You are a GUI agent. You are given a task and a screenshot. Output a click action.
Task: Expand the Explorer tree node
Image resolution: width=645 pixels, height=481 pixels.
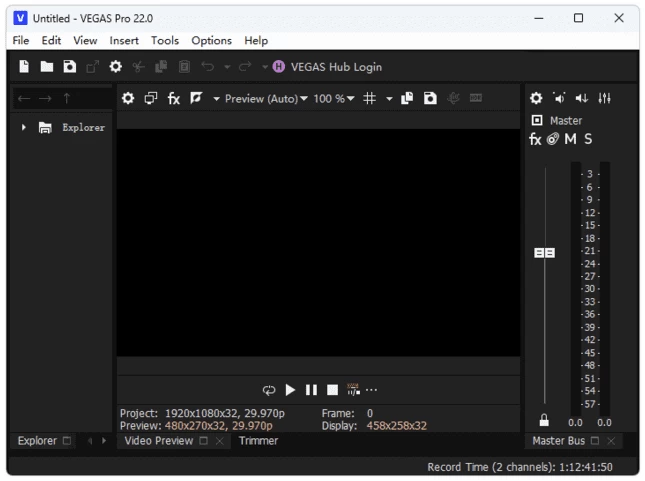tap(24, 128)
